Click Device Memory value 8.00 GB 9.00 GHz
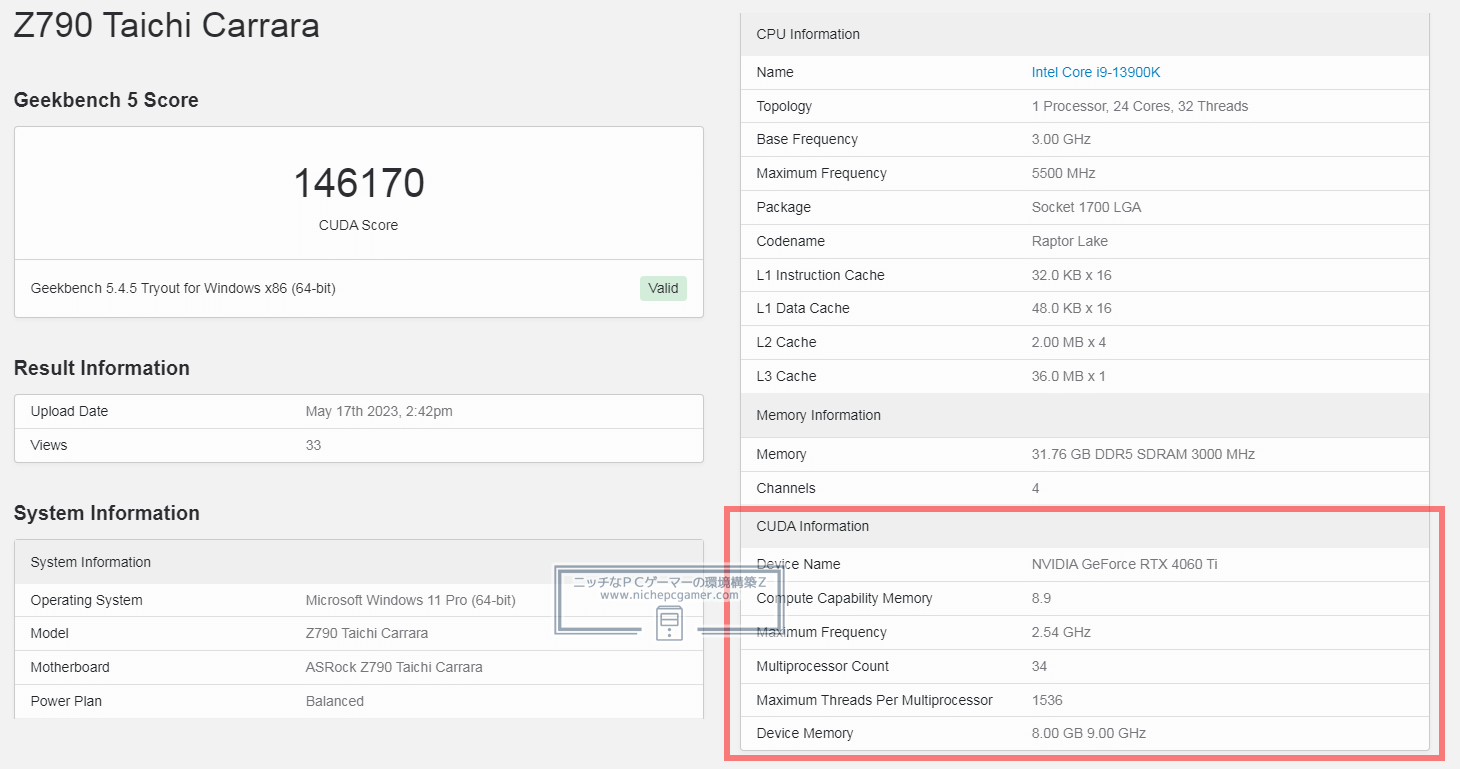The height and width of the screenshot is (769, 1460). (x=1089, y=733)
